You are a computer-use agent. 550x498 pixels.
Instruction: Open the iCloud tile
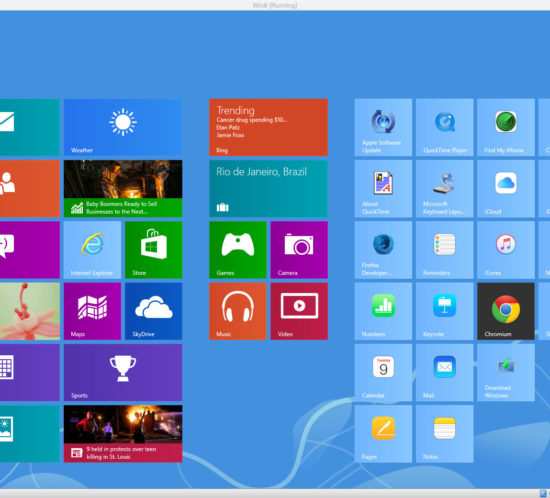click(506, 189)
